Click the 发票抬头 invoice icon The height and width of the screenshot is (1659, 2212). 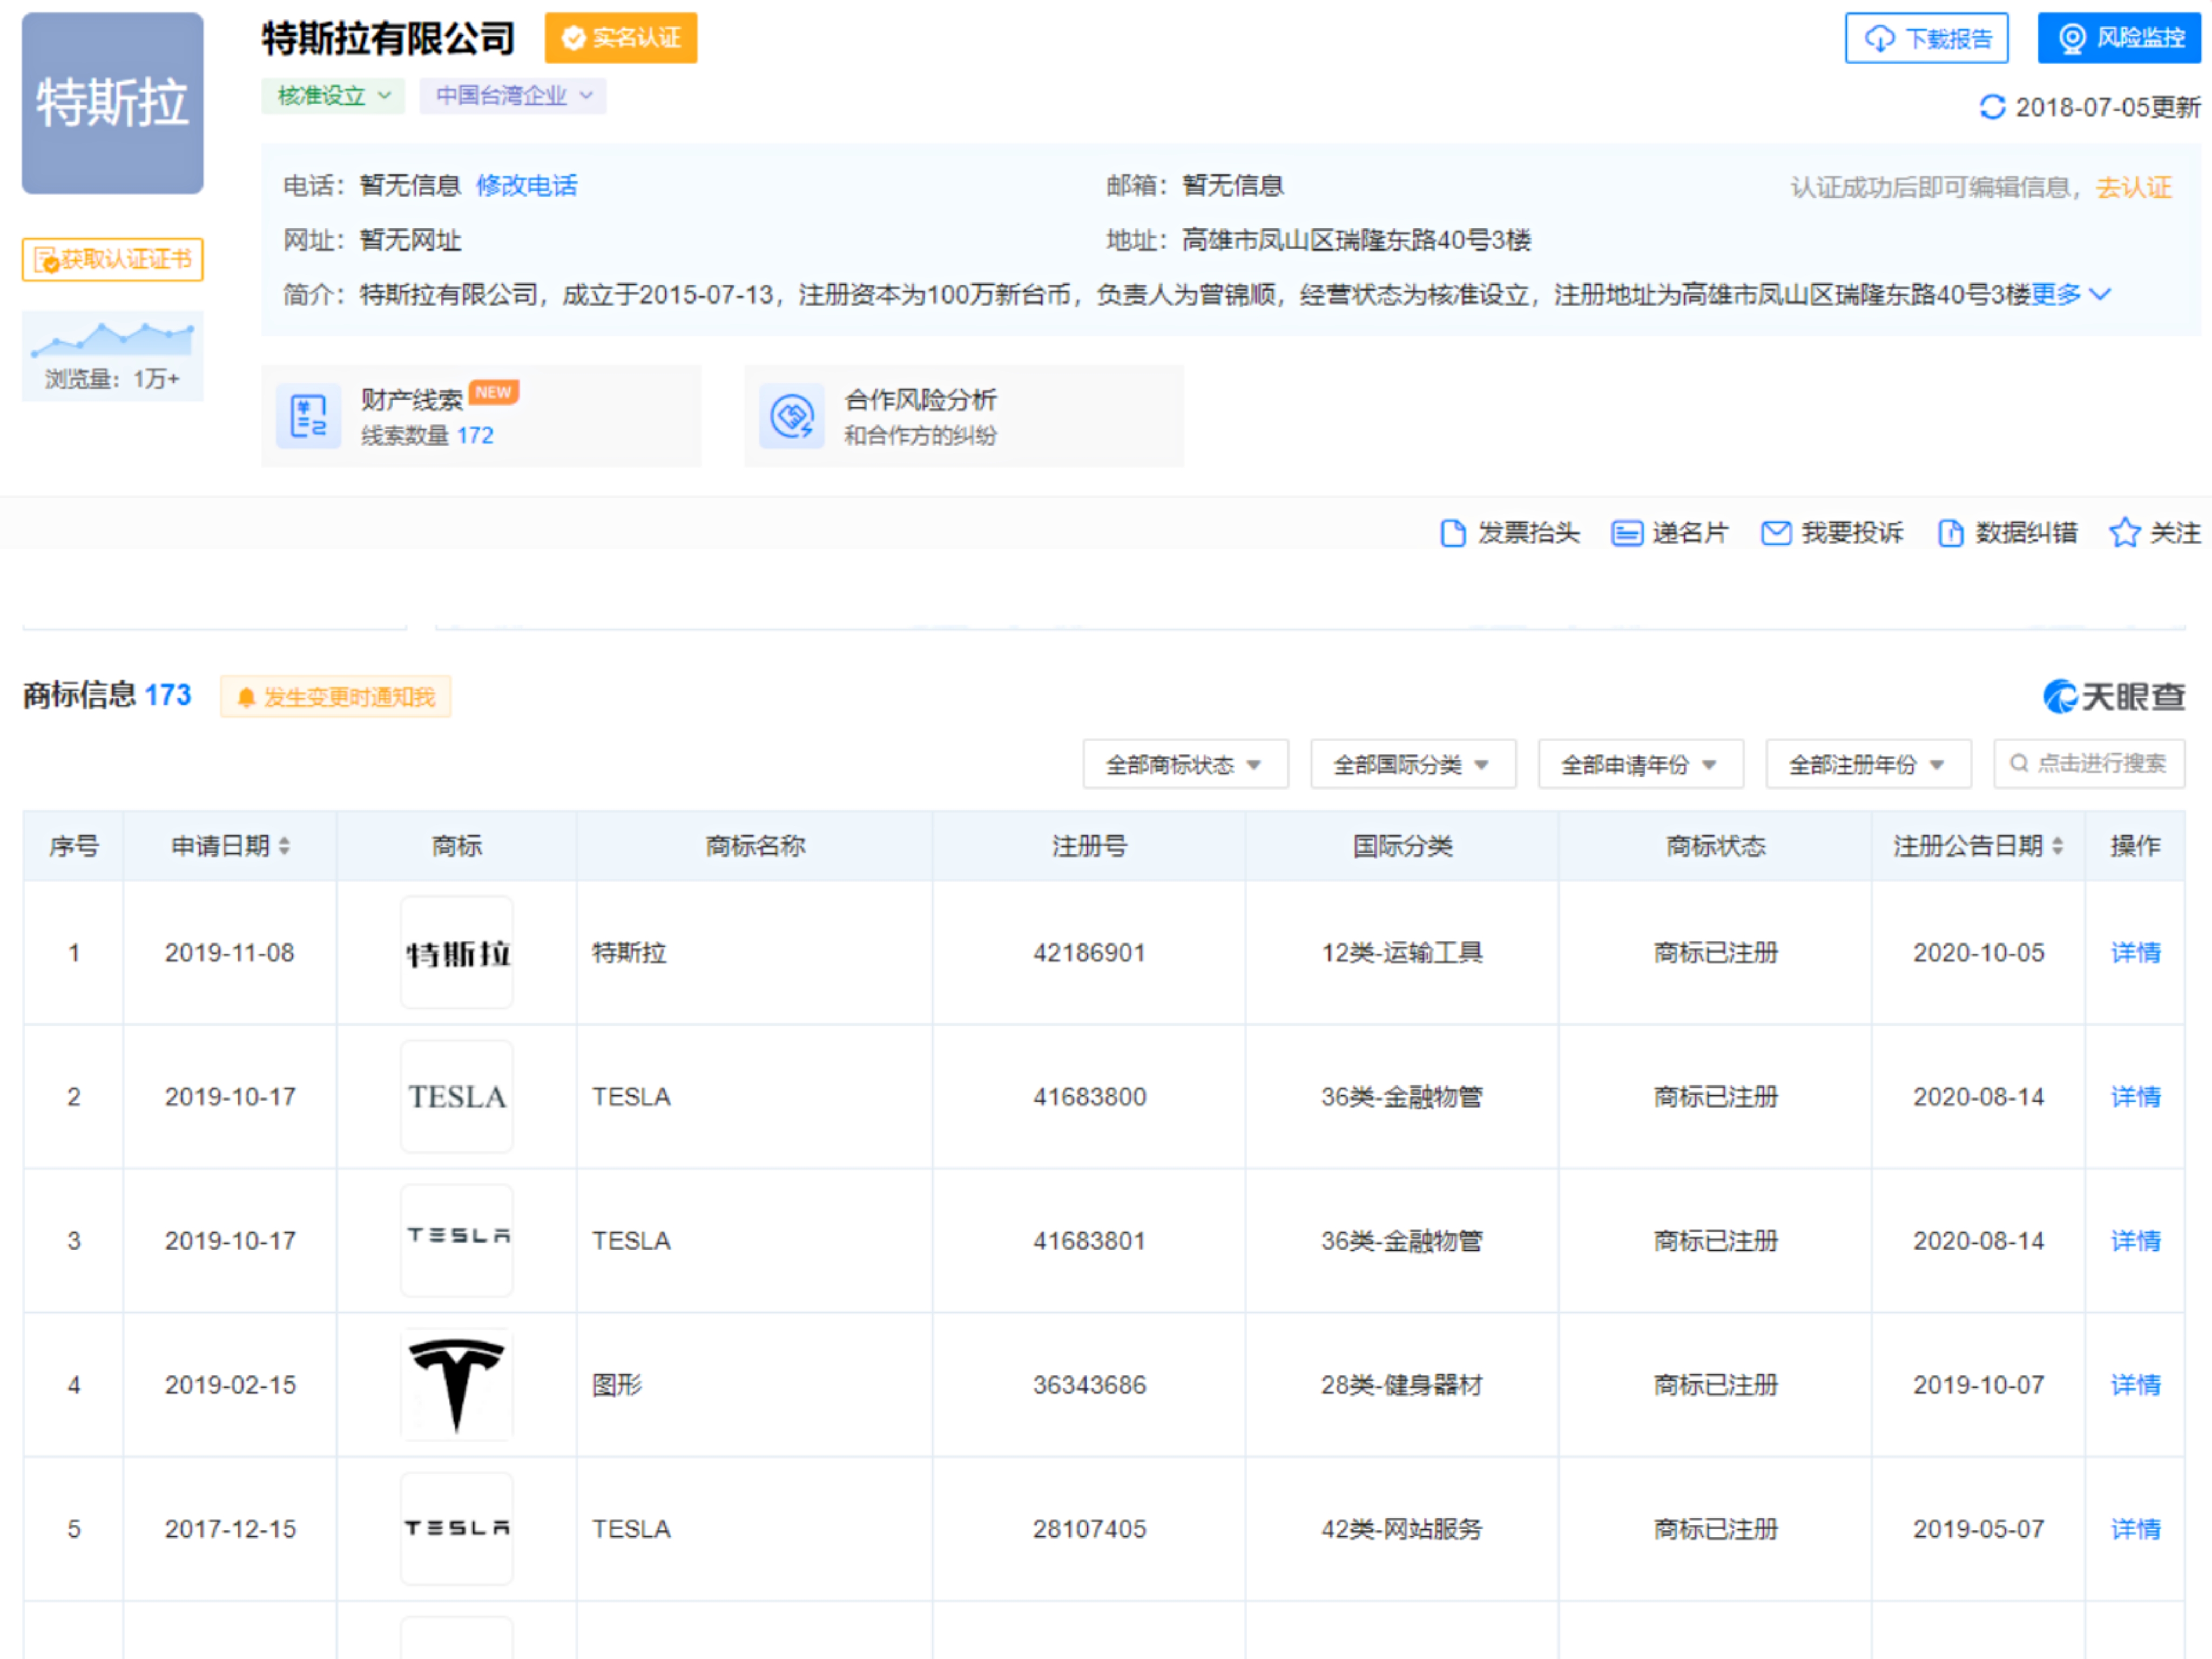(x=1452, y=533)
